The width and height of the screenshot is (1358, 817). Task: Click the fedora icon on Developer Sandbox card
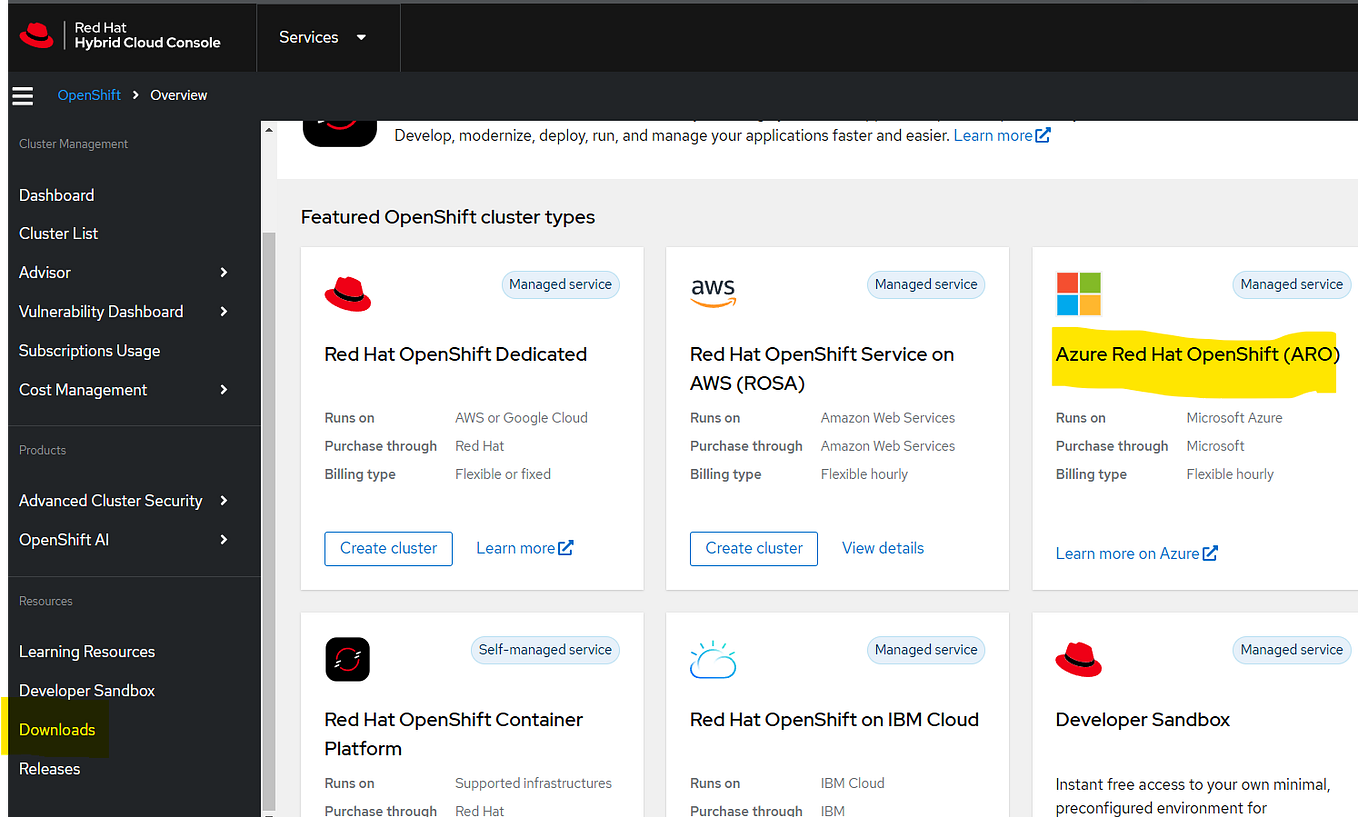[1078, 659]
